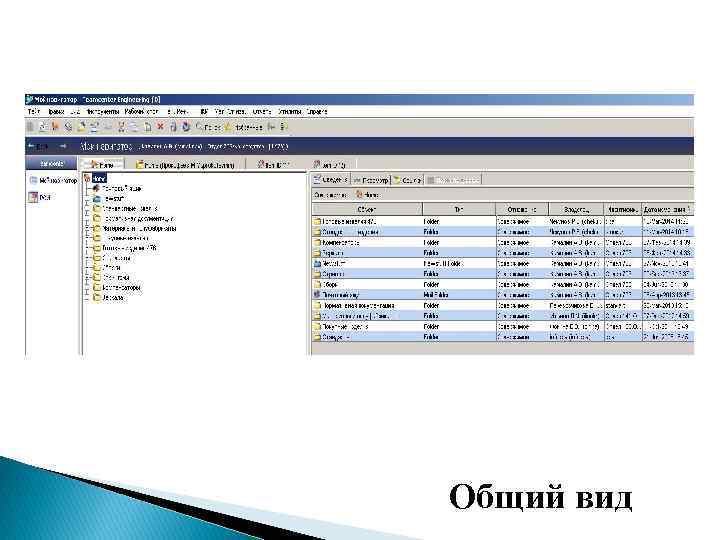The height and width of the screenshot is (540, 720).
Task: Select the Покупные изделия table row
Action: (503, 326)
